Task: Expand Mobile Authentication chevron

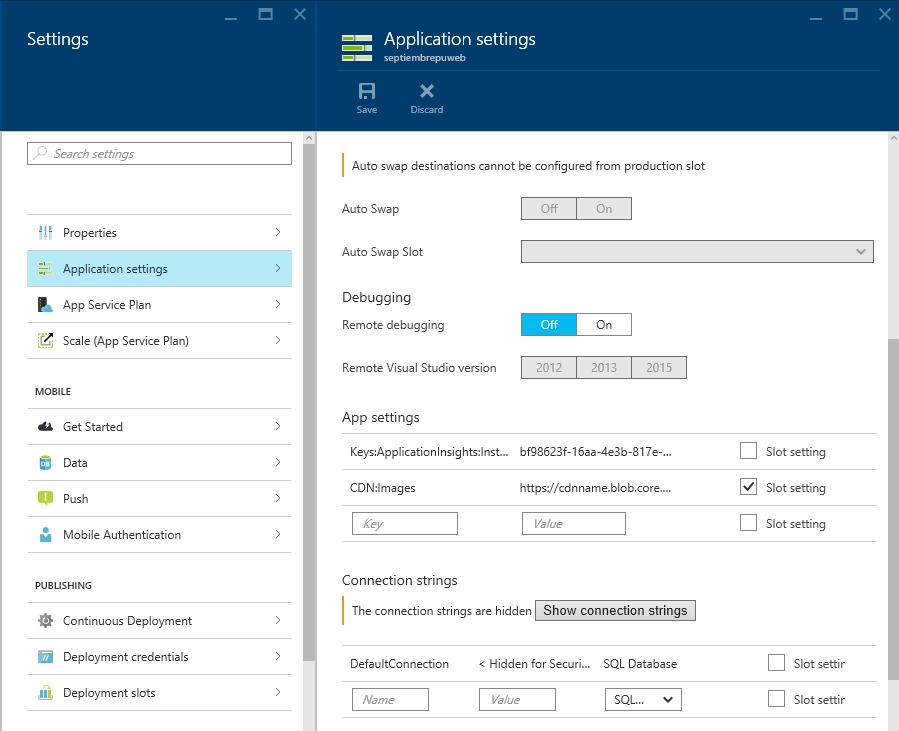Action: click(278, 534)
